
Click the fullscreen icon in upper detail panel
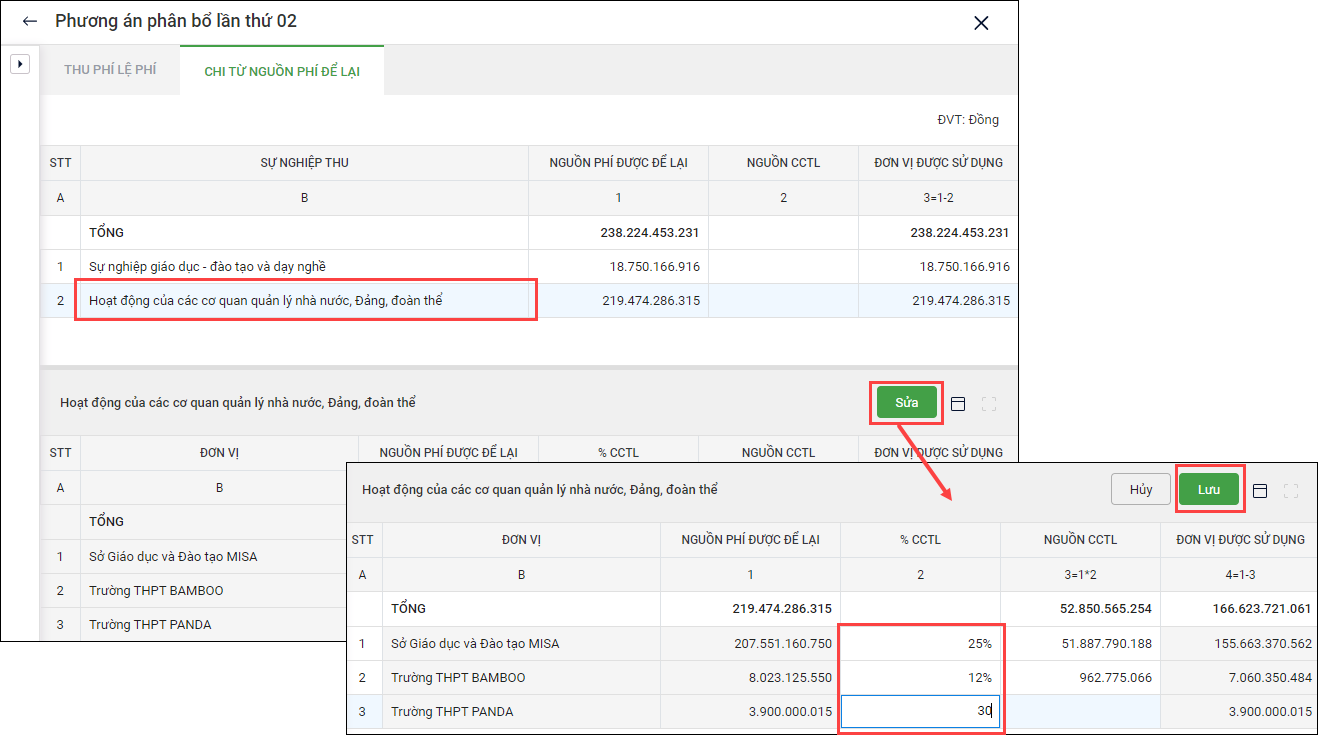tap(989, 404)
